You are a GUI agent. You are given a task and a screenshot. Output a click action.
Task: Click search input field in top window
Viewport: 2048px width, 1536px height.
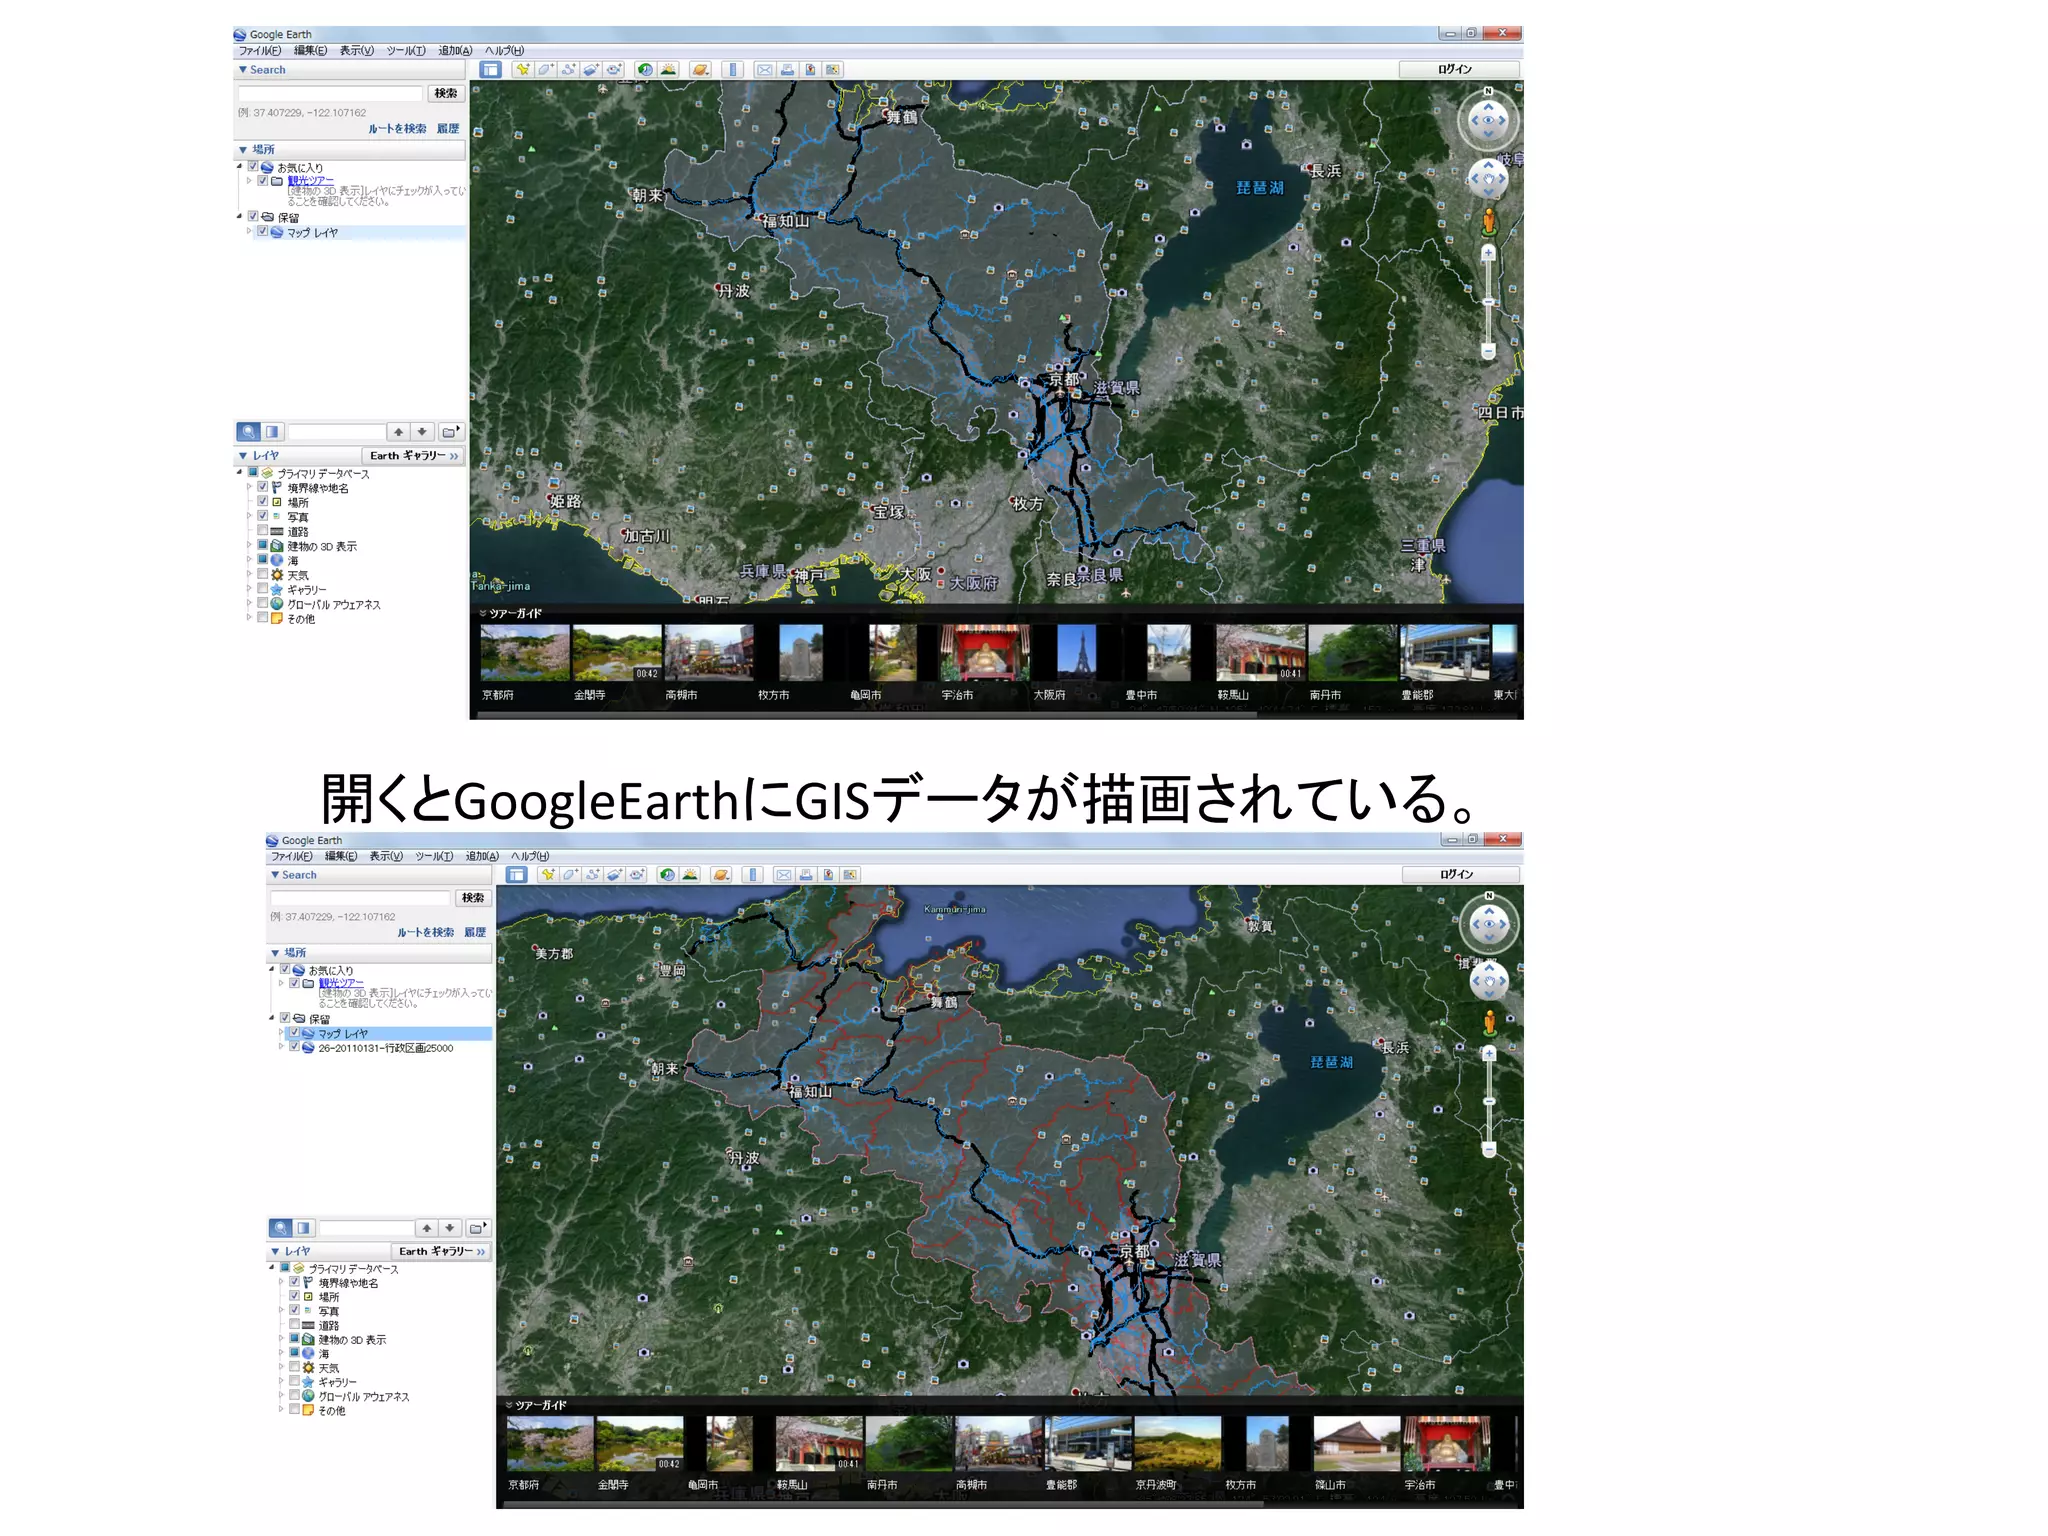[330, 93]
